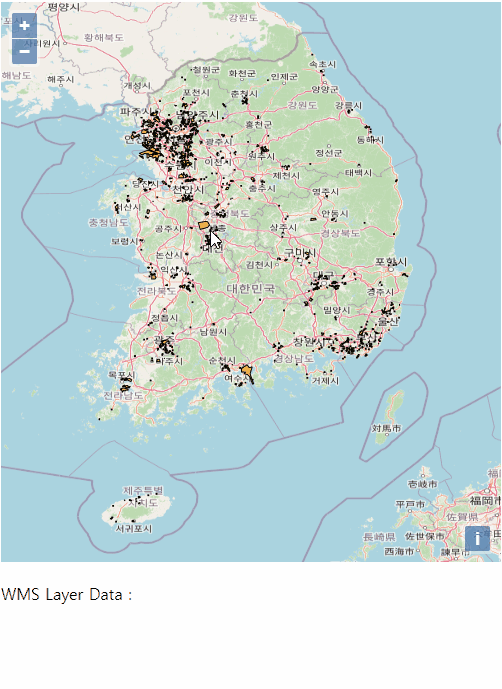Click the 태백시 city label
This screenshot has width=502, height=689.
[x=359, y=173]
